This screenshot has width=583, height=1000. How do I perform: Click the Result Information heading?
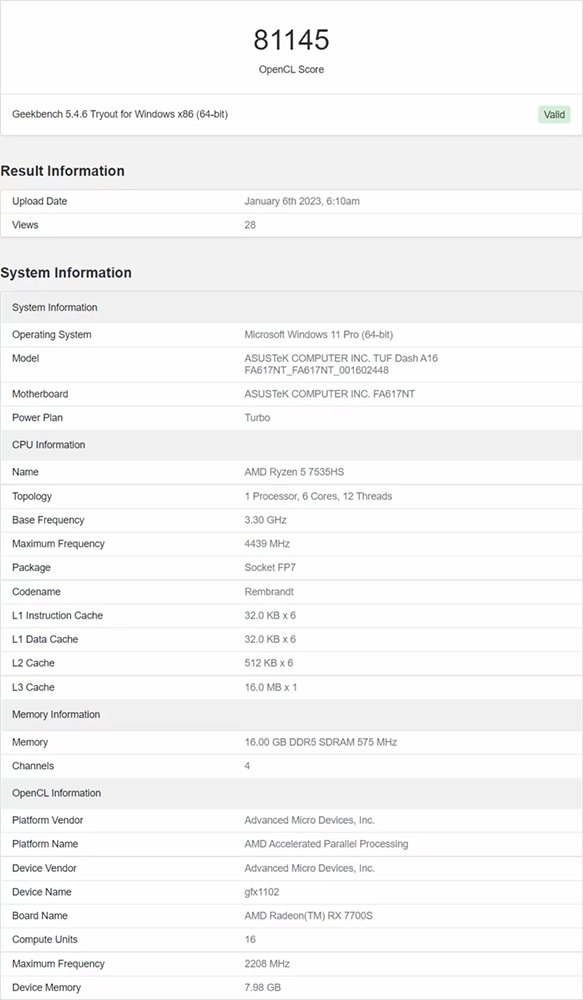[x=63, y=171]
